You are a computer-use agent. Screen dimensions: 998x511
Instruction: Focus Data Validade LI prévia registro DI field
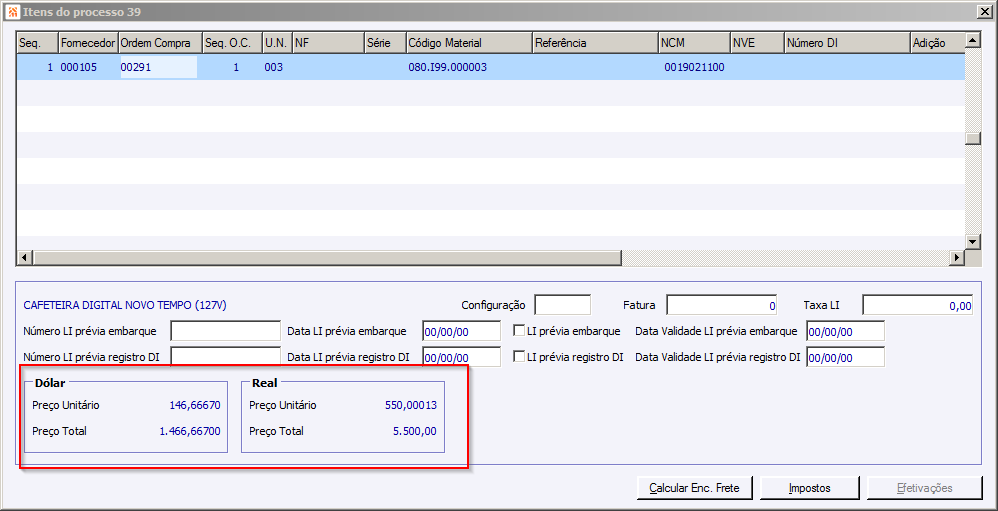(845, 357)
